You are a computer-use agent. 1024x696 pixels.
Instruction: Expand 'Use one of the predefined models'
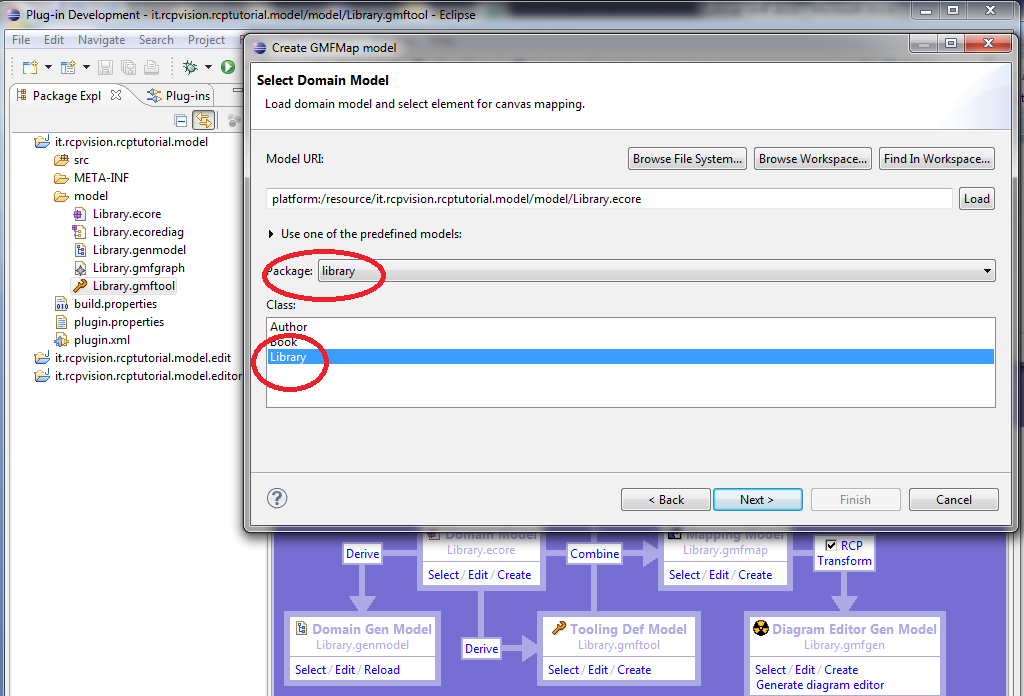pyautogui.click(x=271, y=234)
